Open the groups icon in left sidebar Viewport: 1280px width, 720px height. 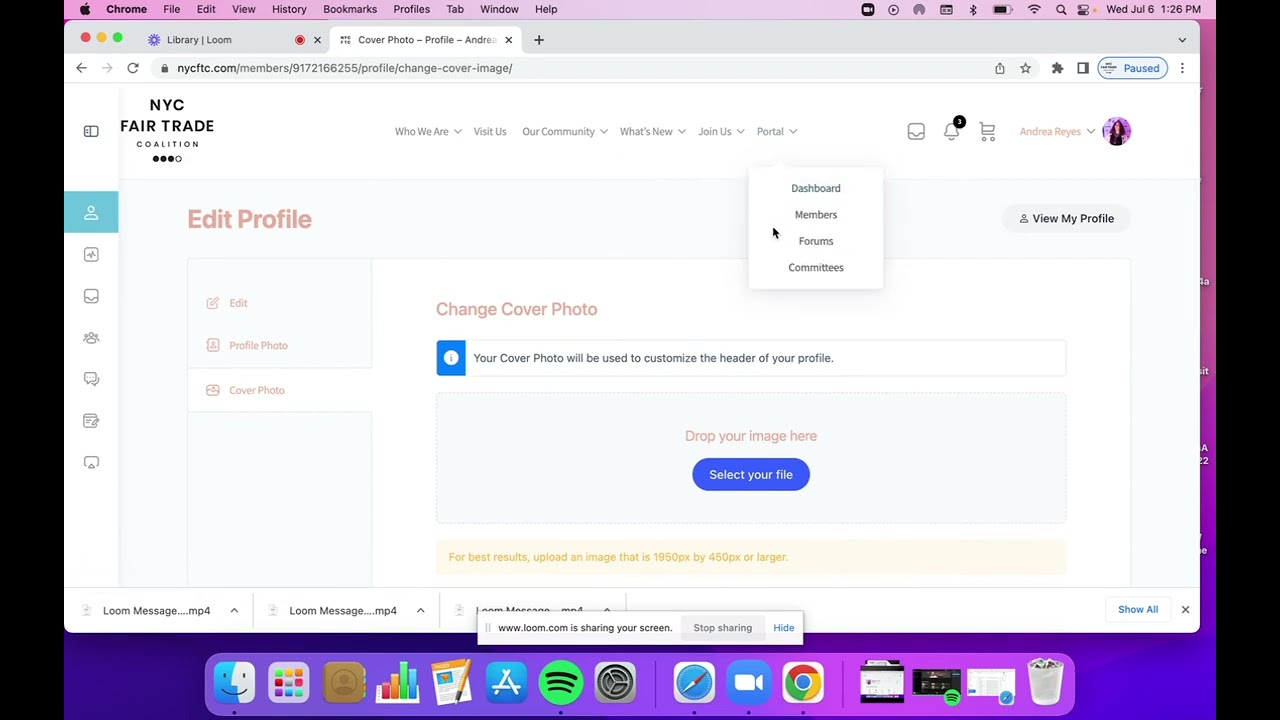click(91, 338)
